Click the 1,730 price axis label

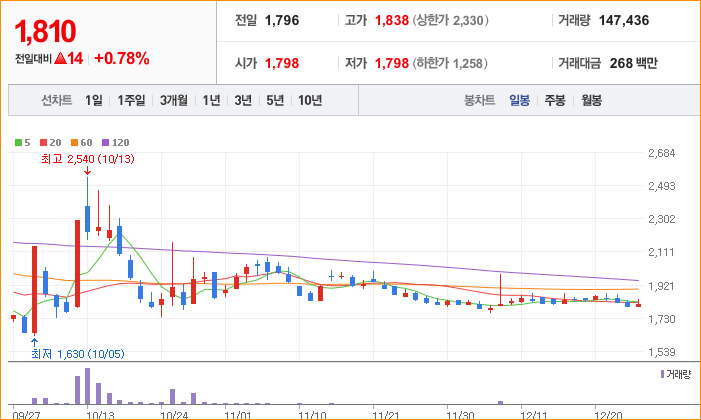tap(662, 319)
